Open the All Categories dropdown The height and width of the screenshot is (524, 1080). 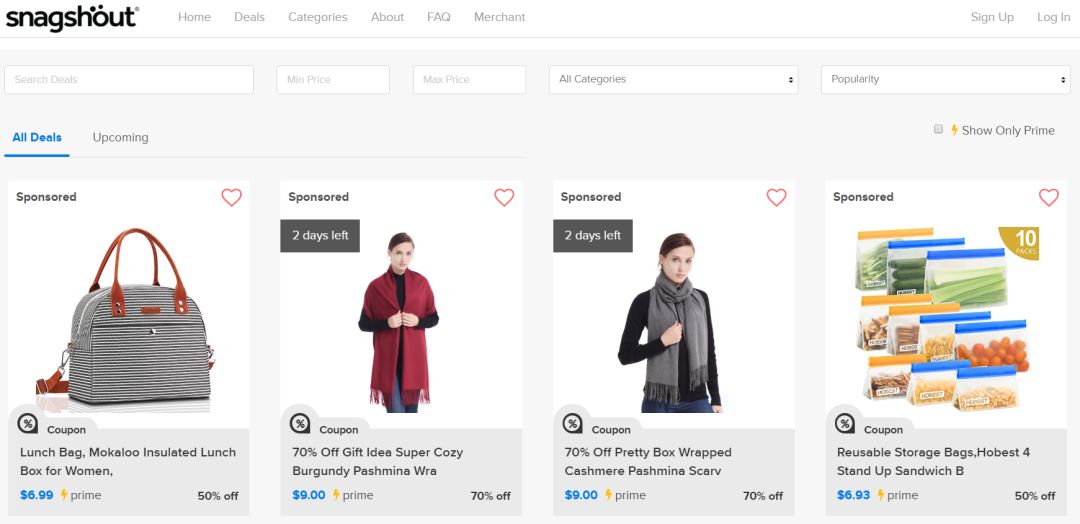click(x=673, y=79)
